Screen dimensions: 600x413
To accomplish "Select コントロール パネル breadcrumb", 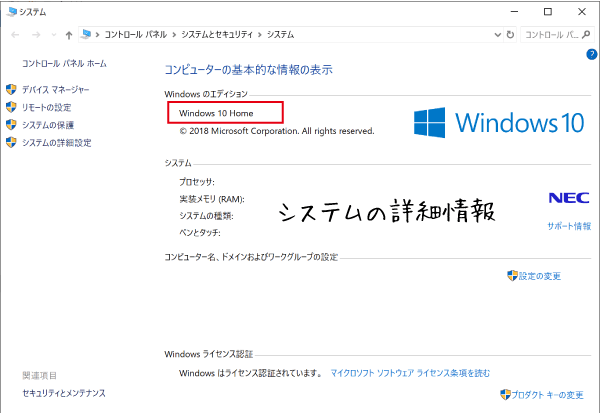I will [136, 35].
